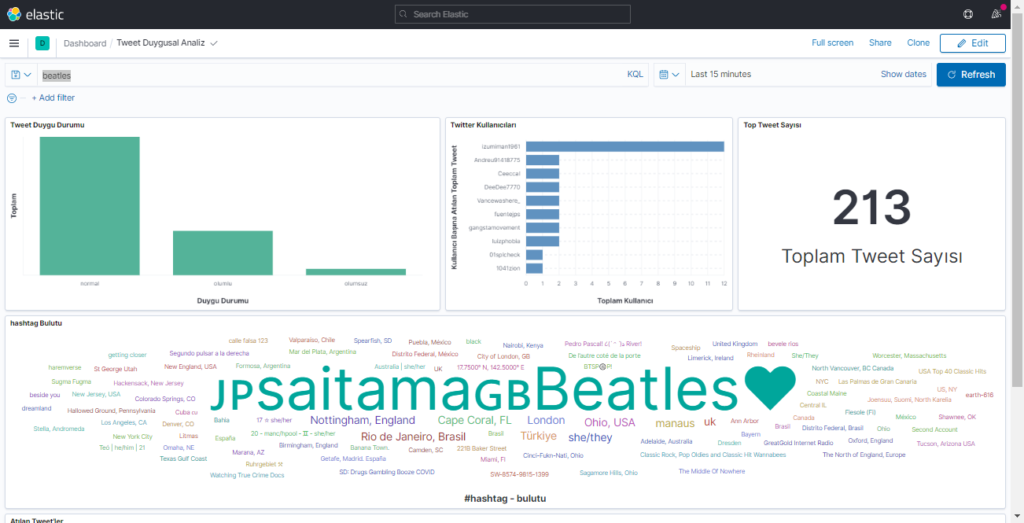Toggle the hamburger navigation menu
Image resolution: width=1024 pixels, height=523 pixels.
tap(14, 43)
